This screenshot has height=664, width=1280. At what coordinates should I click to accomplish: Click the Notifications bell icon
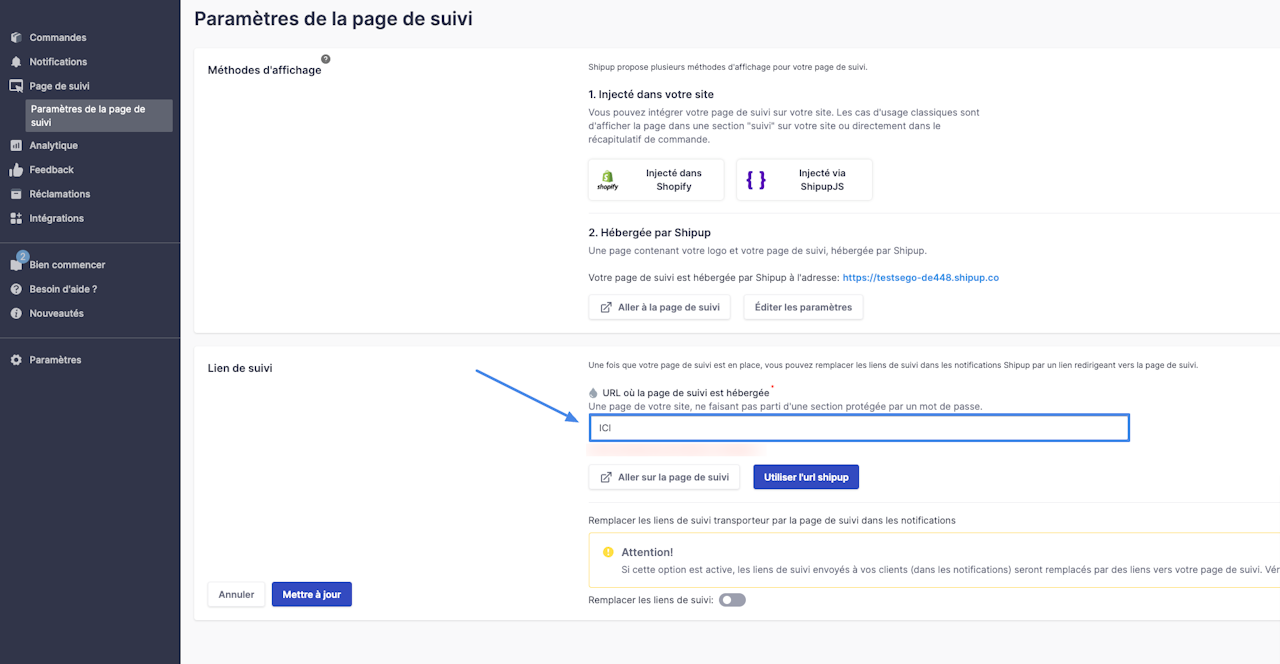16,62
